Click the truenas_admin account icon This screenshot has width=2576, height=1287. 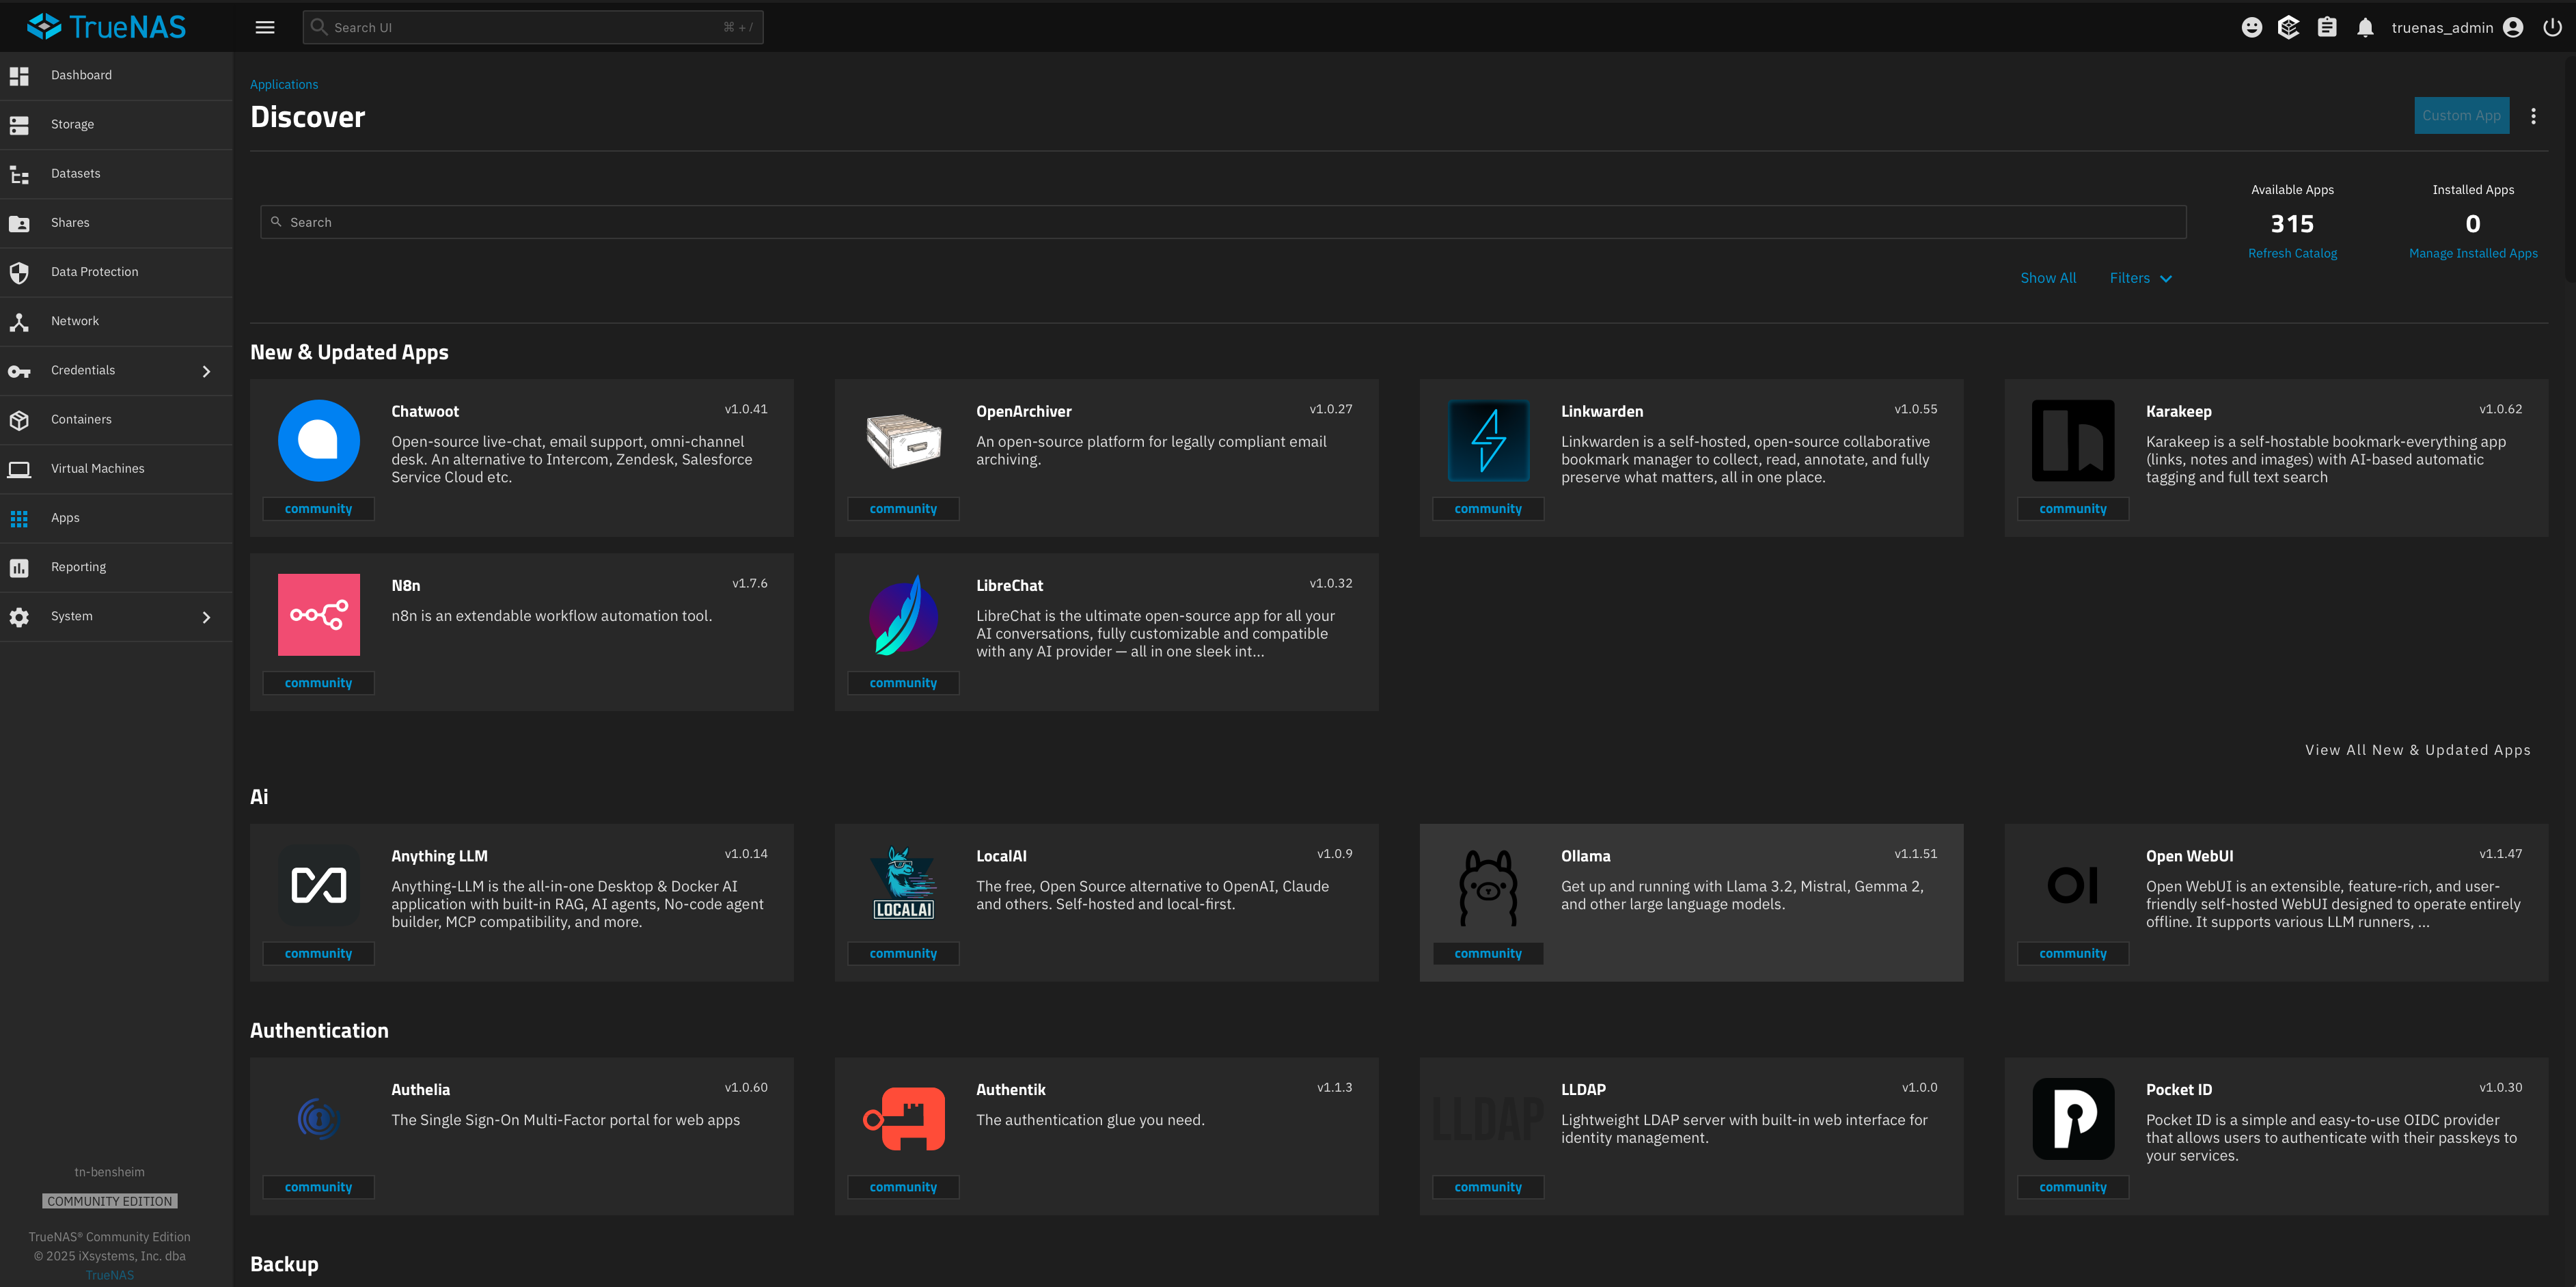coord(2513,27)
